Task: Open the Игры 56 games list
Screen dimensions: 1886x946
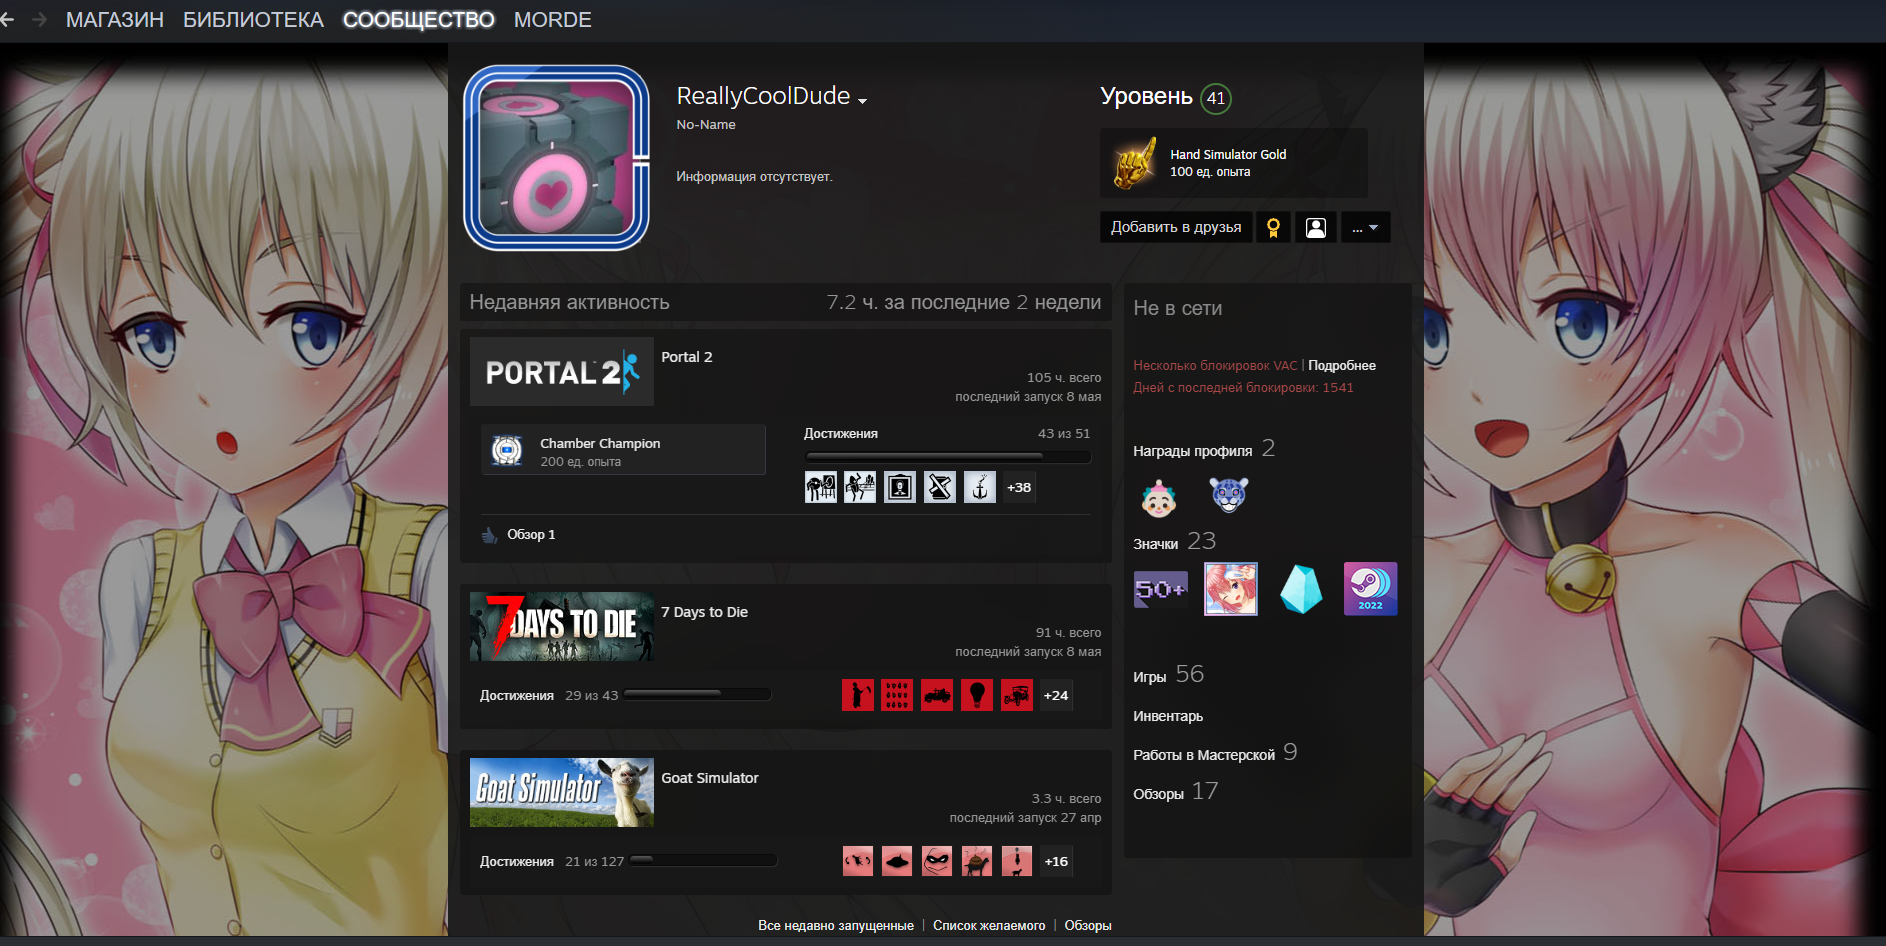Action: 1168,675
